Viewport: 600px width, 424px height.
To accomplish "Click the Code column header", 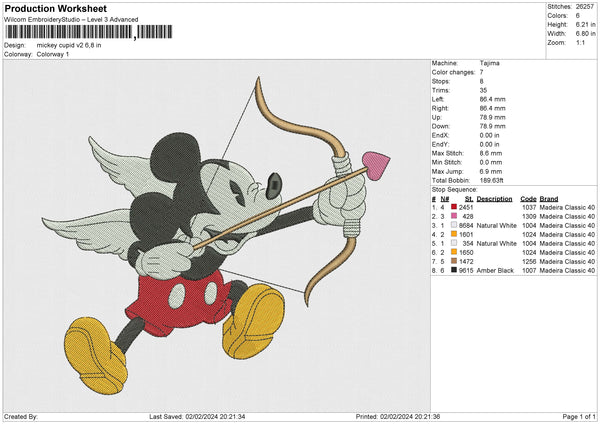I will coord(528,198).
